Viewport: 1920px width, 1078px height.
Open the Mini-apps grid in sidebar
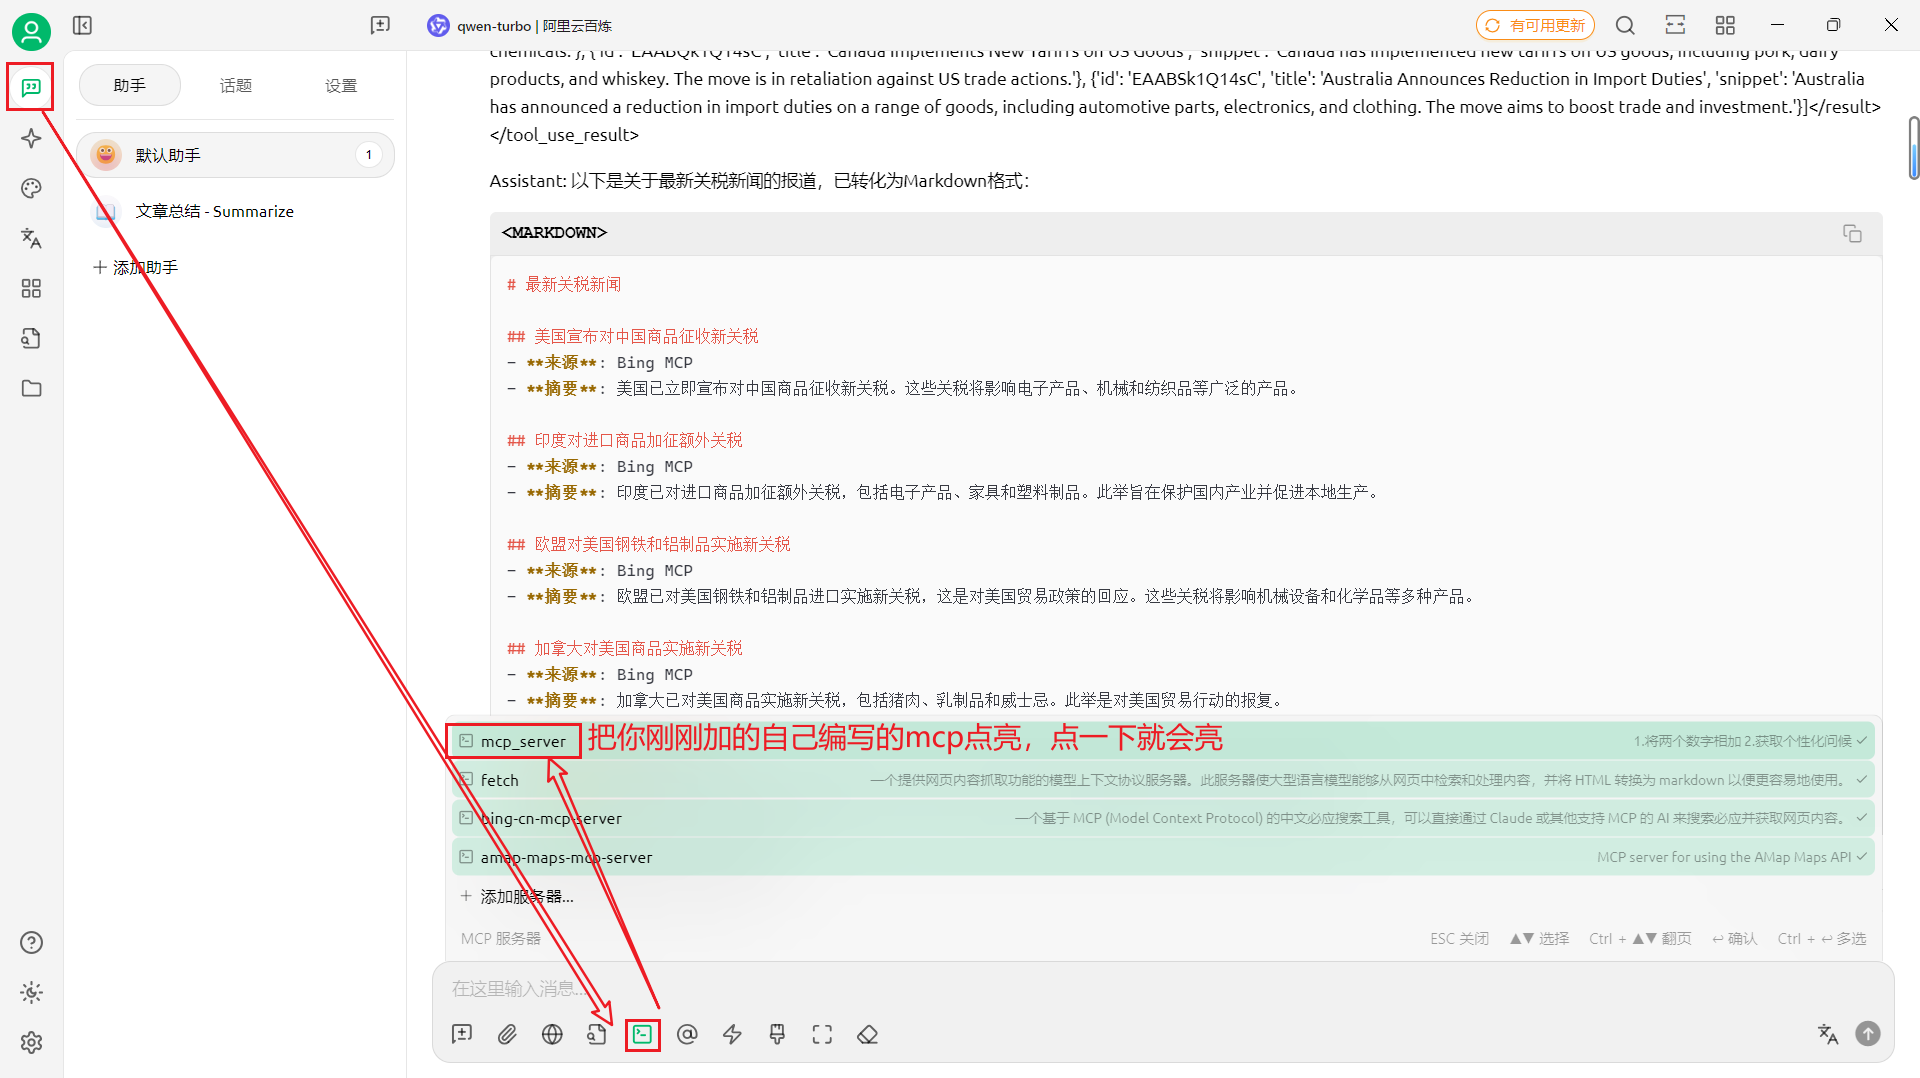(x=31, y=288)
